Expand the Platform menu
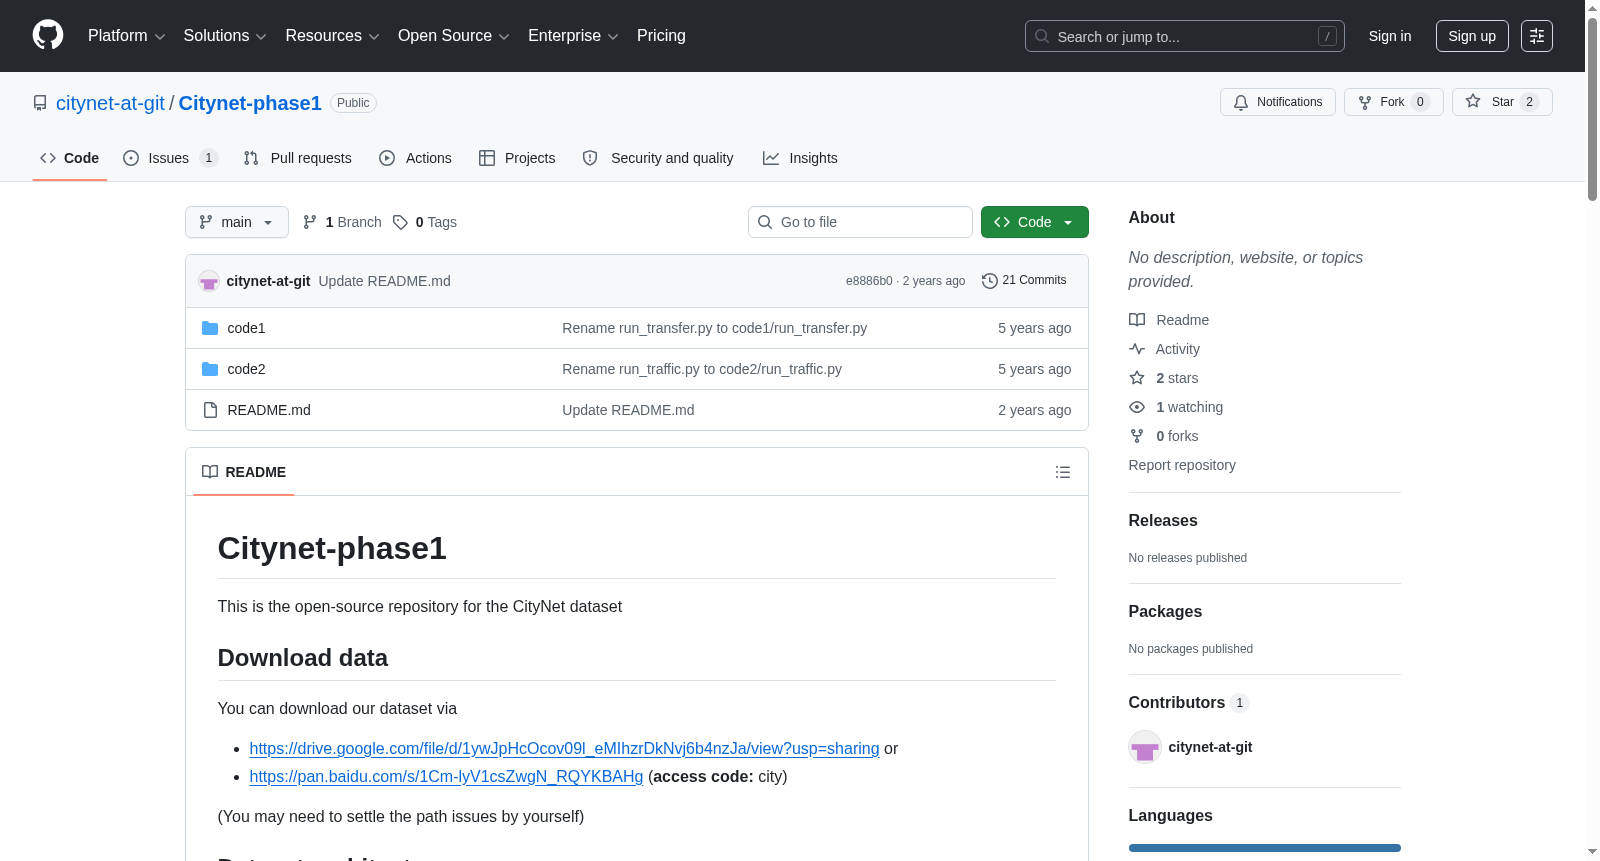The width and height of the screenshot is (1600, 861). coord(127,36)
